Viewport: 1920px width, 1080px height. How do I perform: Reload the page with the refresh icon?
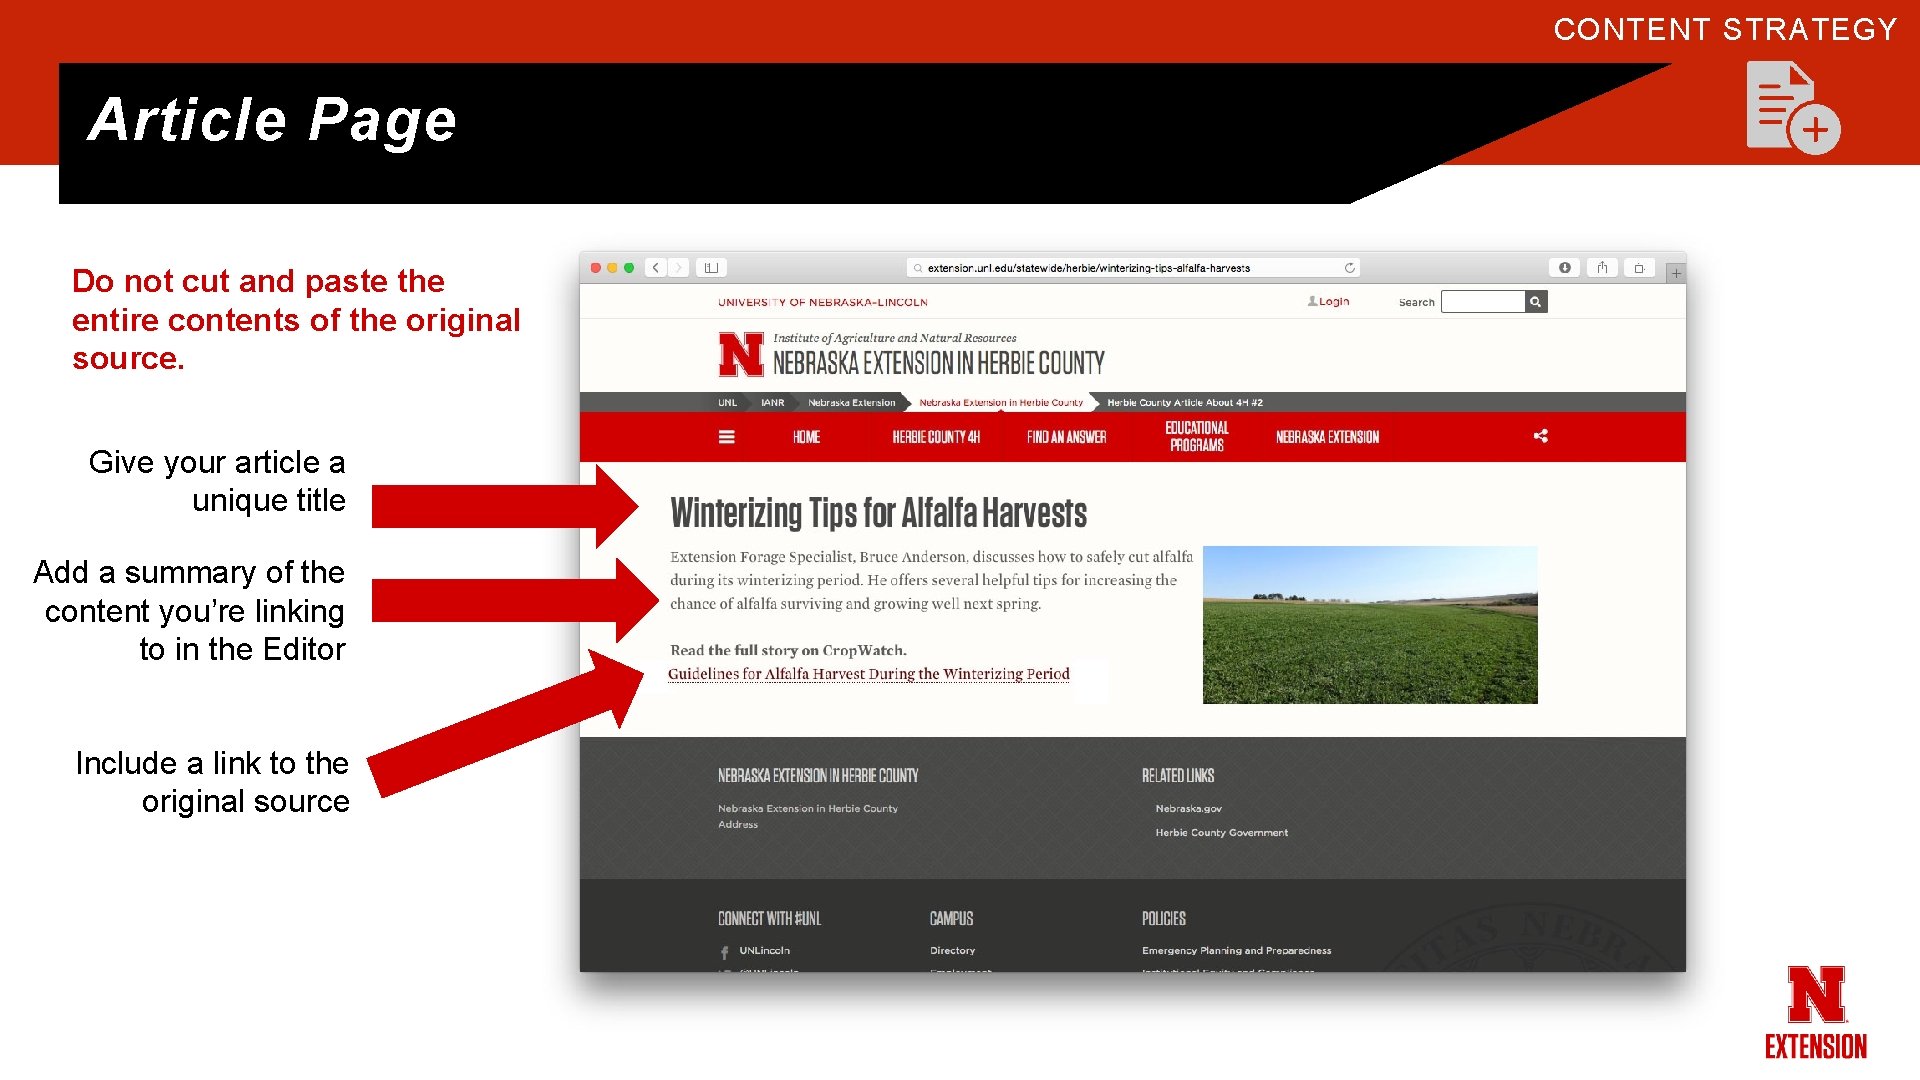tap(1350, 268)
